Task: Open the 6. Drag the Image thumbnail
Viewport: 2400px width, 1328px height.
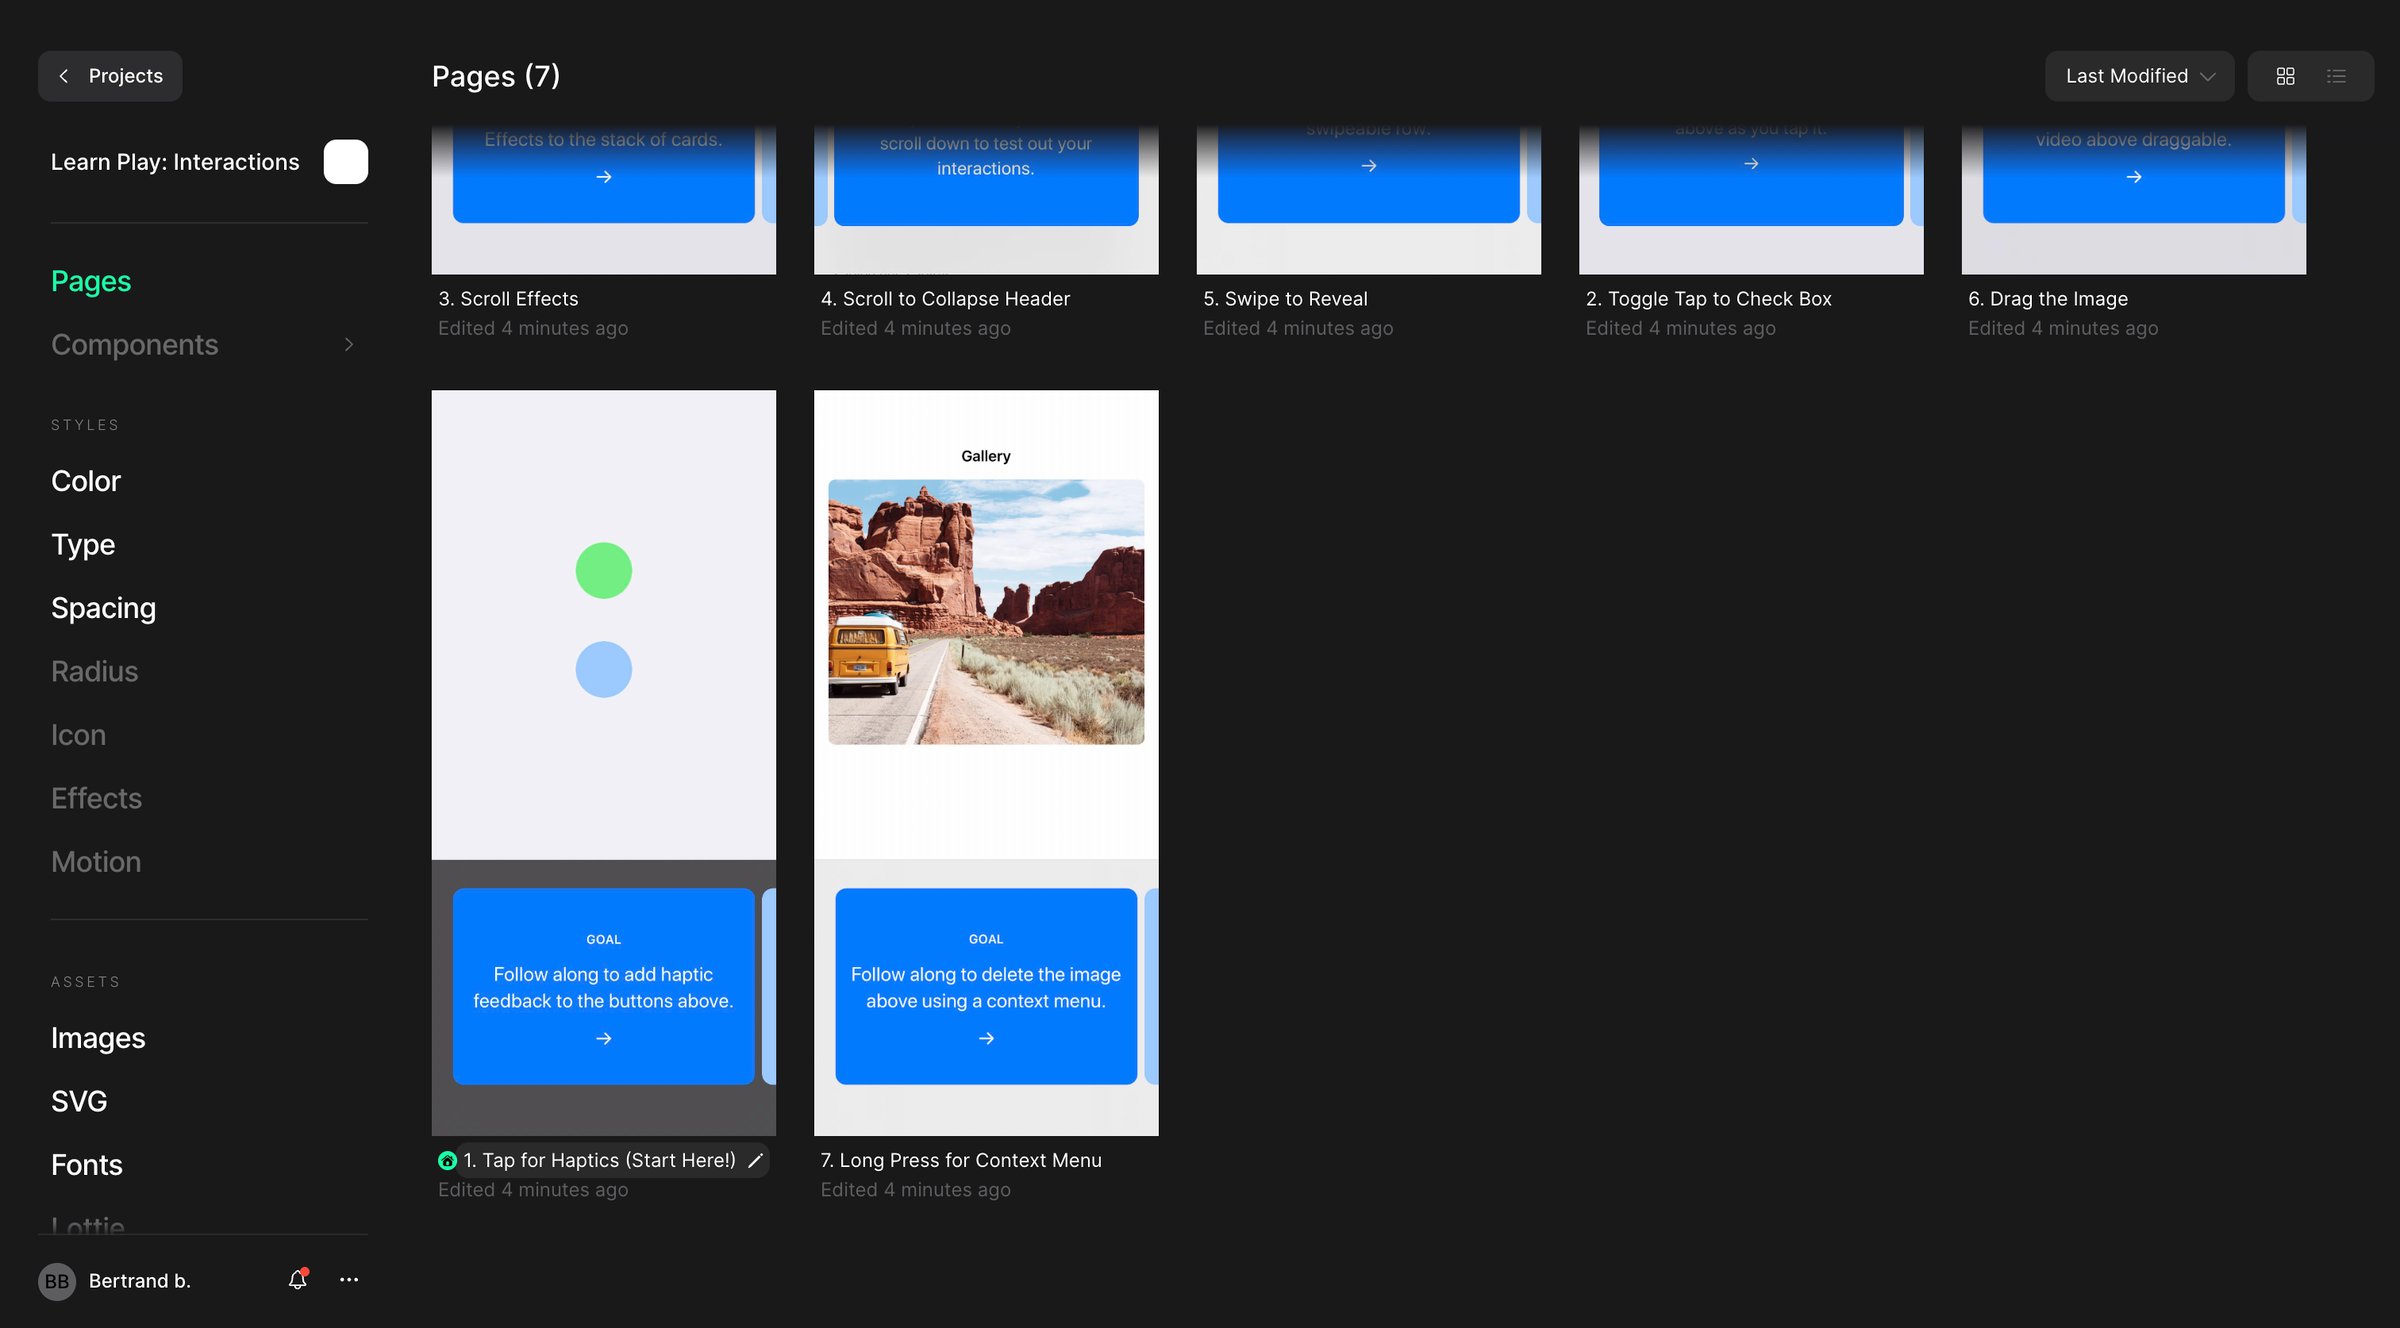Action: 2133,200
